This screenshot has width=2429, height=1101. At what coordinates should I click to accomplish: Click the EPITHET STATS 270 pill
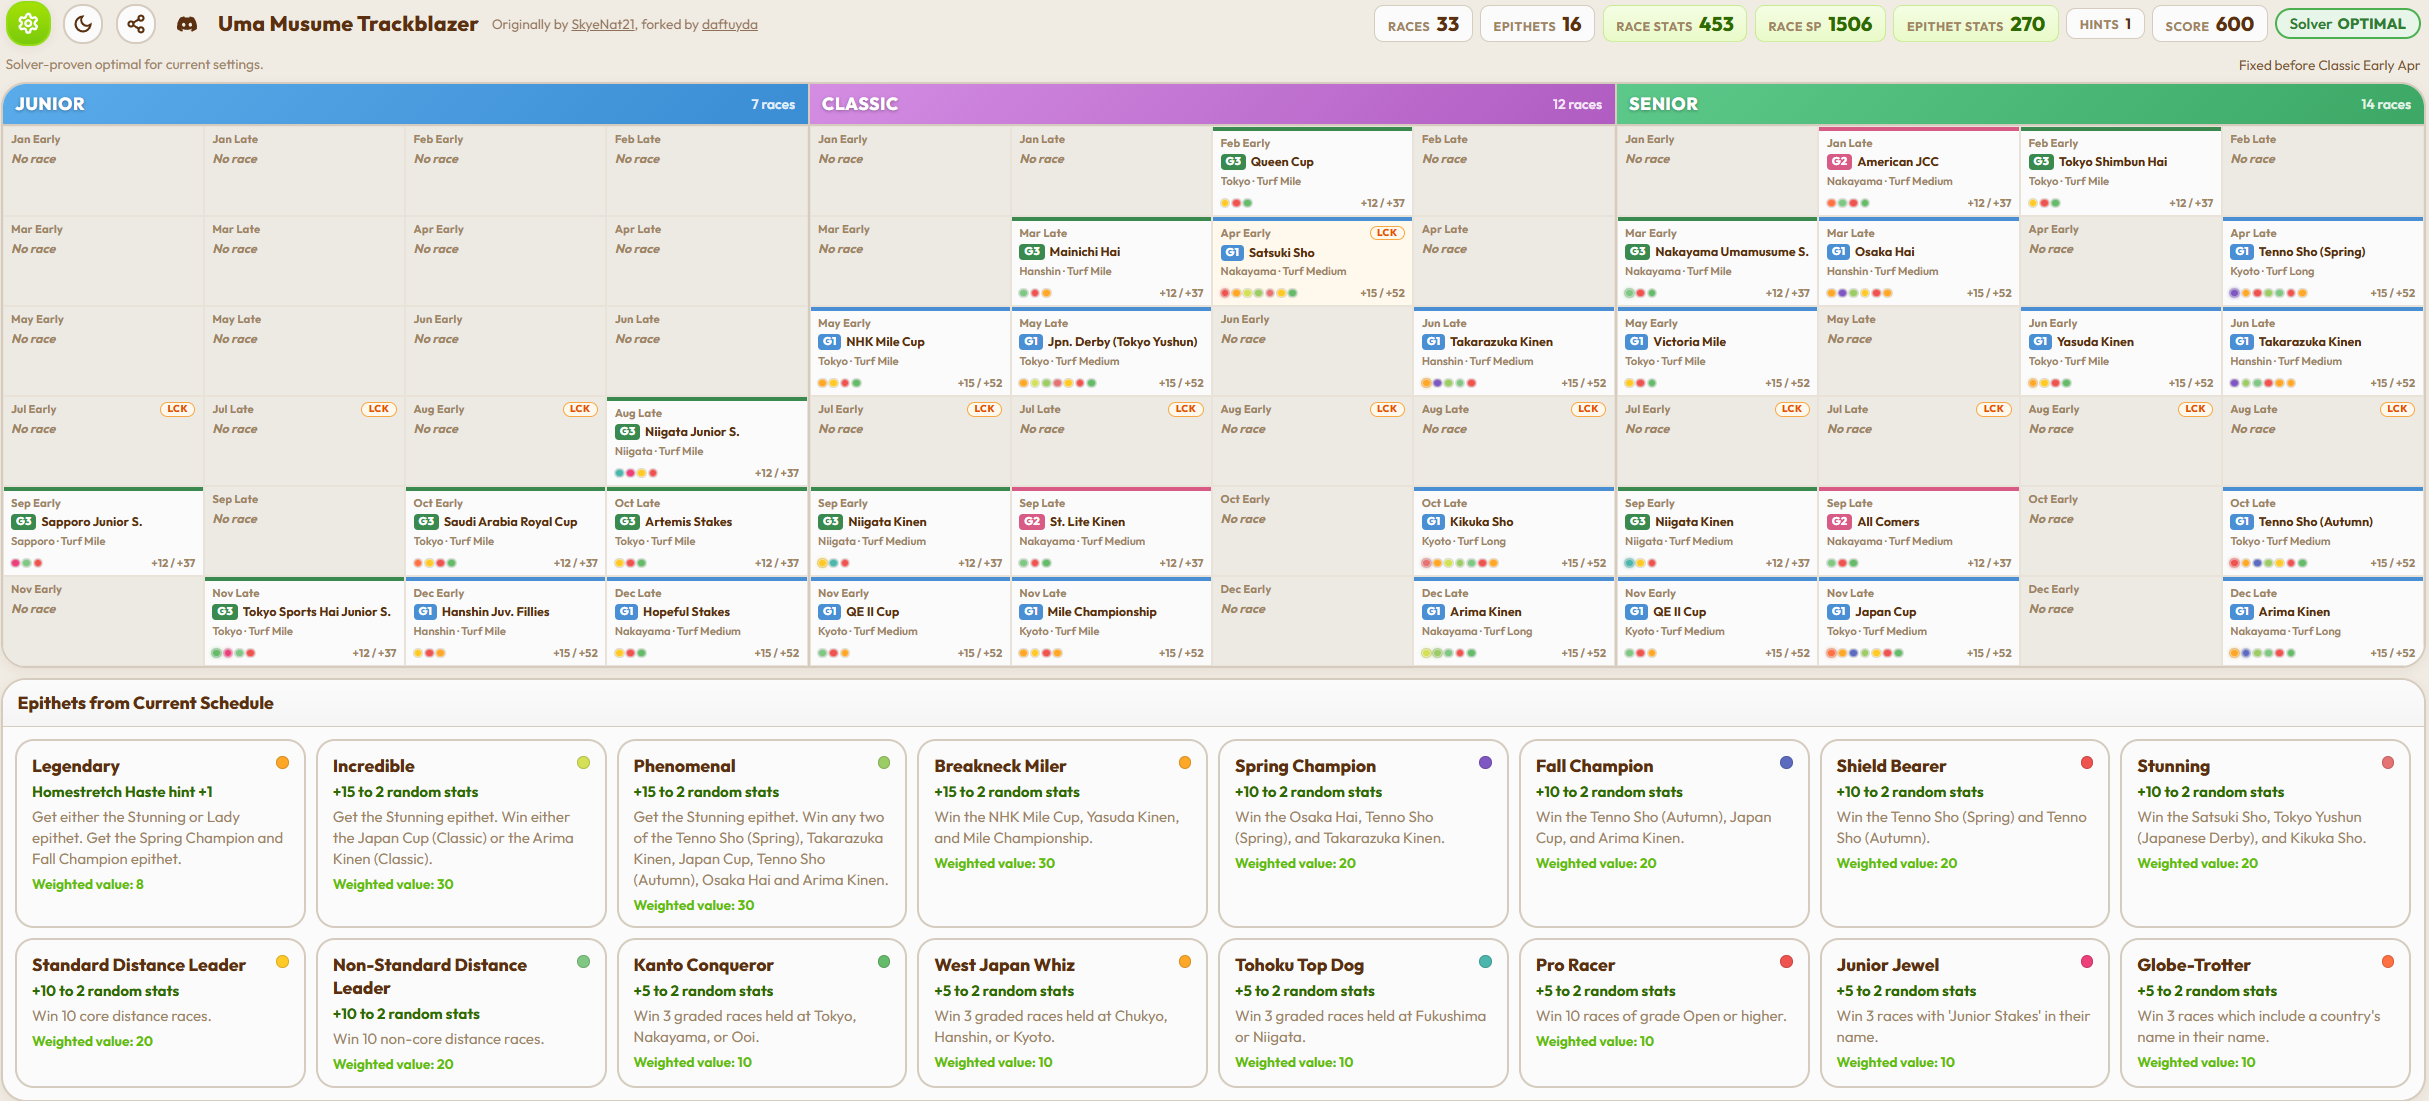point(1975,24)
